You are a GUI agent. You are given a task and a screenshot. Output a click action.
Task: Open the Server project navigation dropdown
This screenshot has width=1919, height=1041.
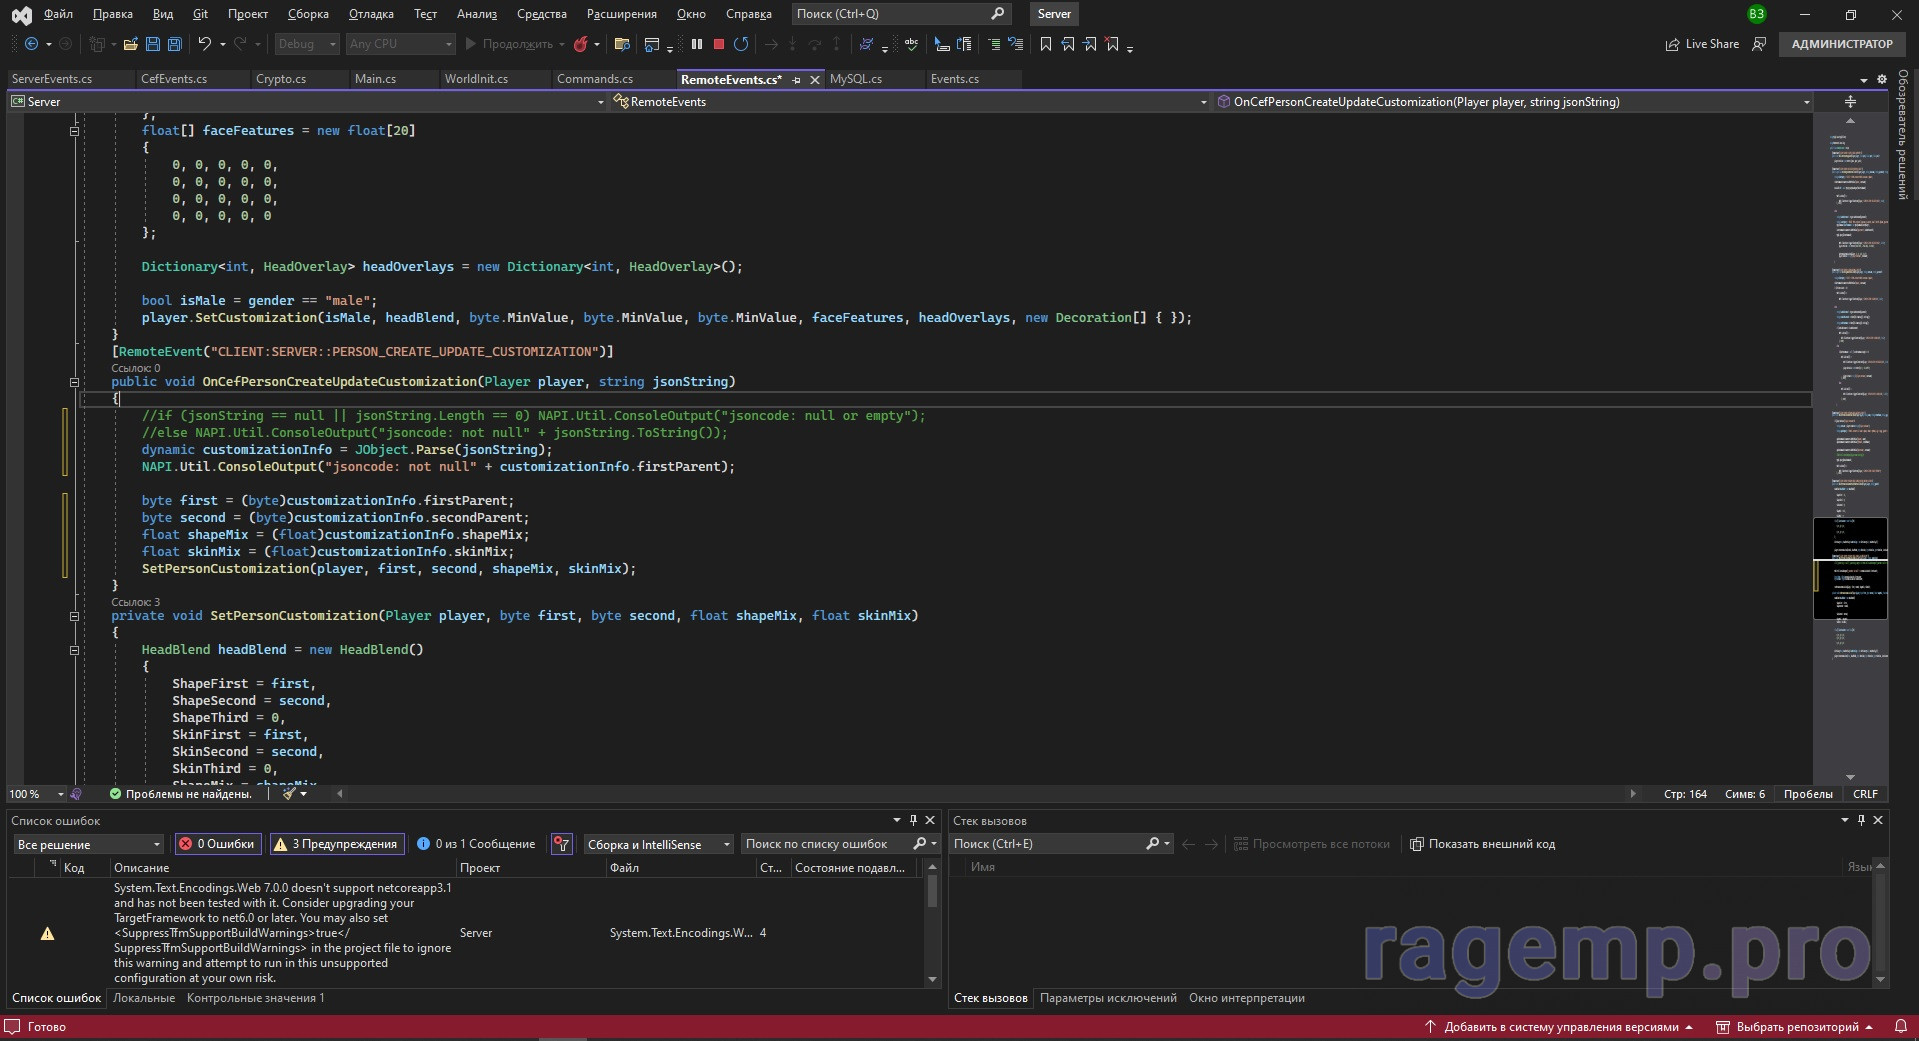[x=307, y=102]
